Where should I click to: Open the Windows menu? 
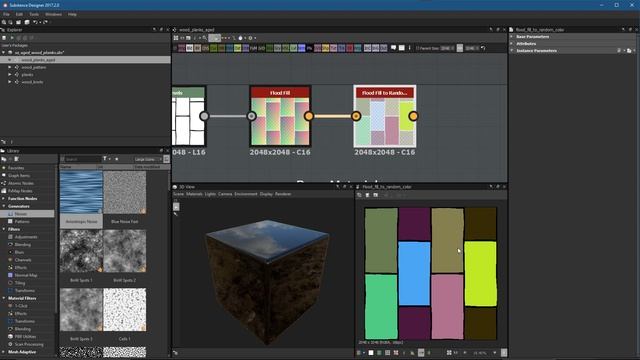tap(53, 14)
